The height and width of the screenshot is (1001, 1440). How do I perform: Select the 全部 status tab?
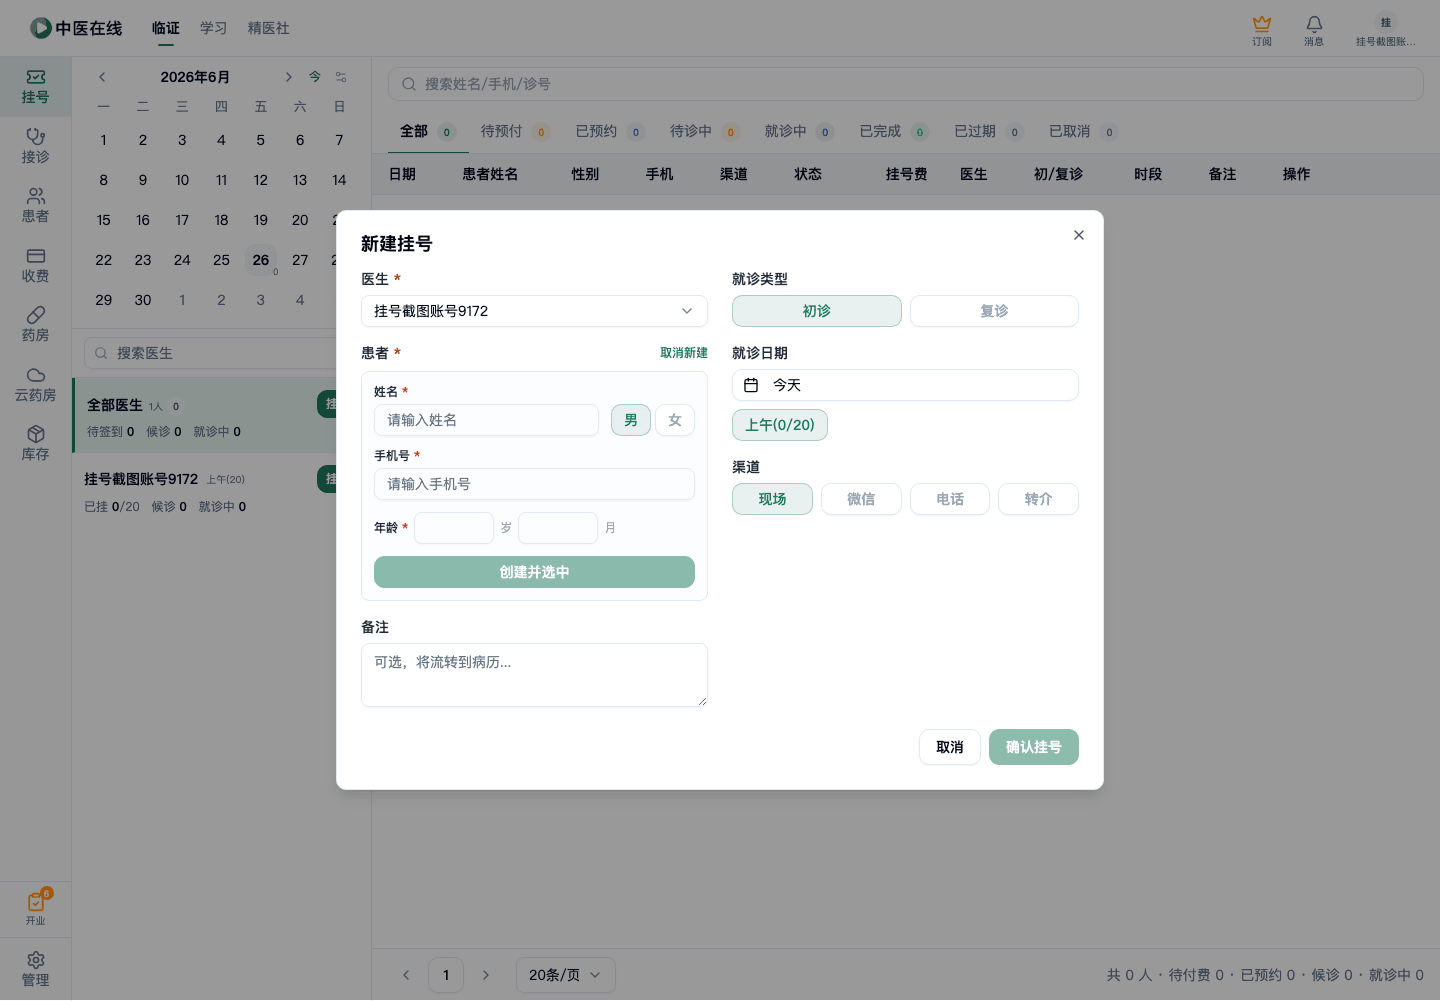click(428, 131)
